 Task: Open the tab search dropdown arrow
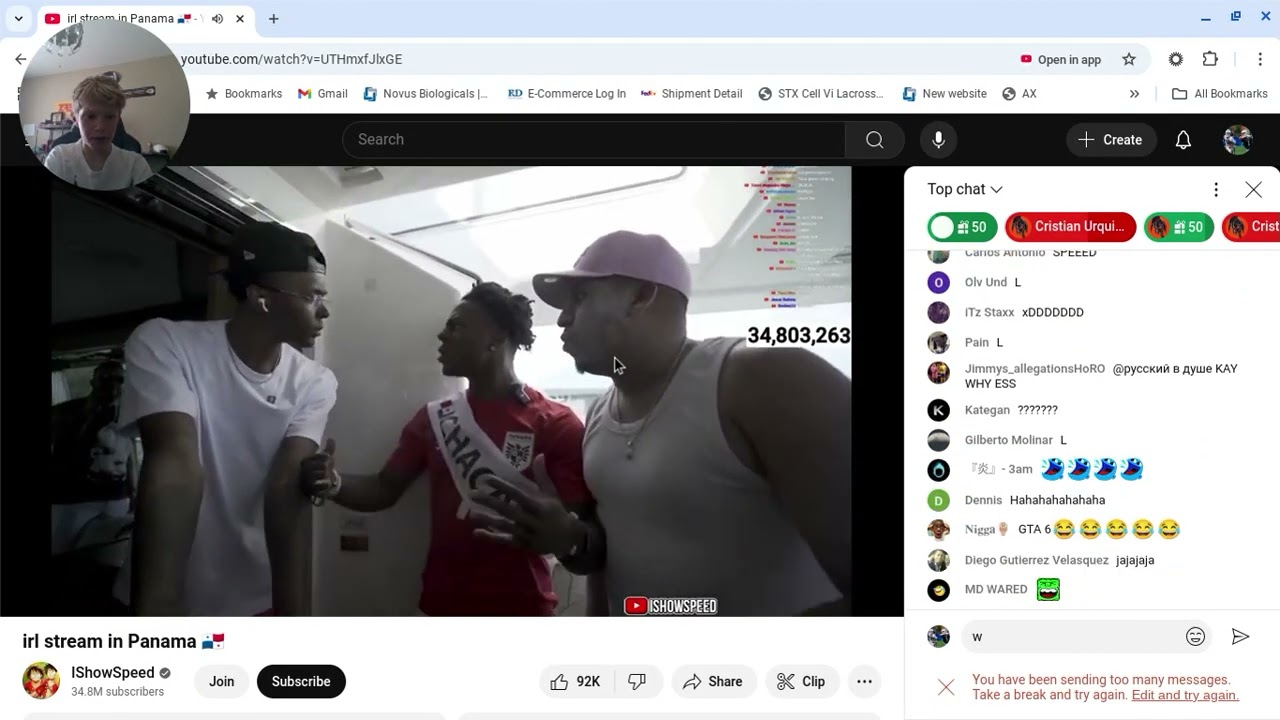tap(18, 19)
